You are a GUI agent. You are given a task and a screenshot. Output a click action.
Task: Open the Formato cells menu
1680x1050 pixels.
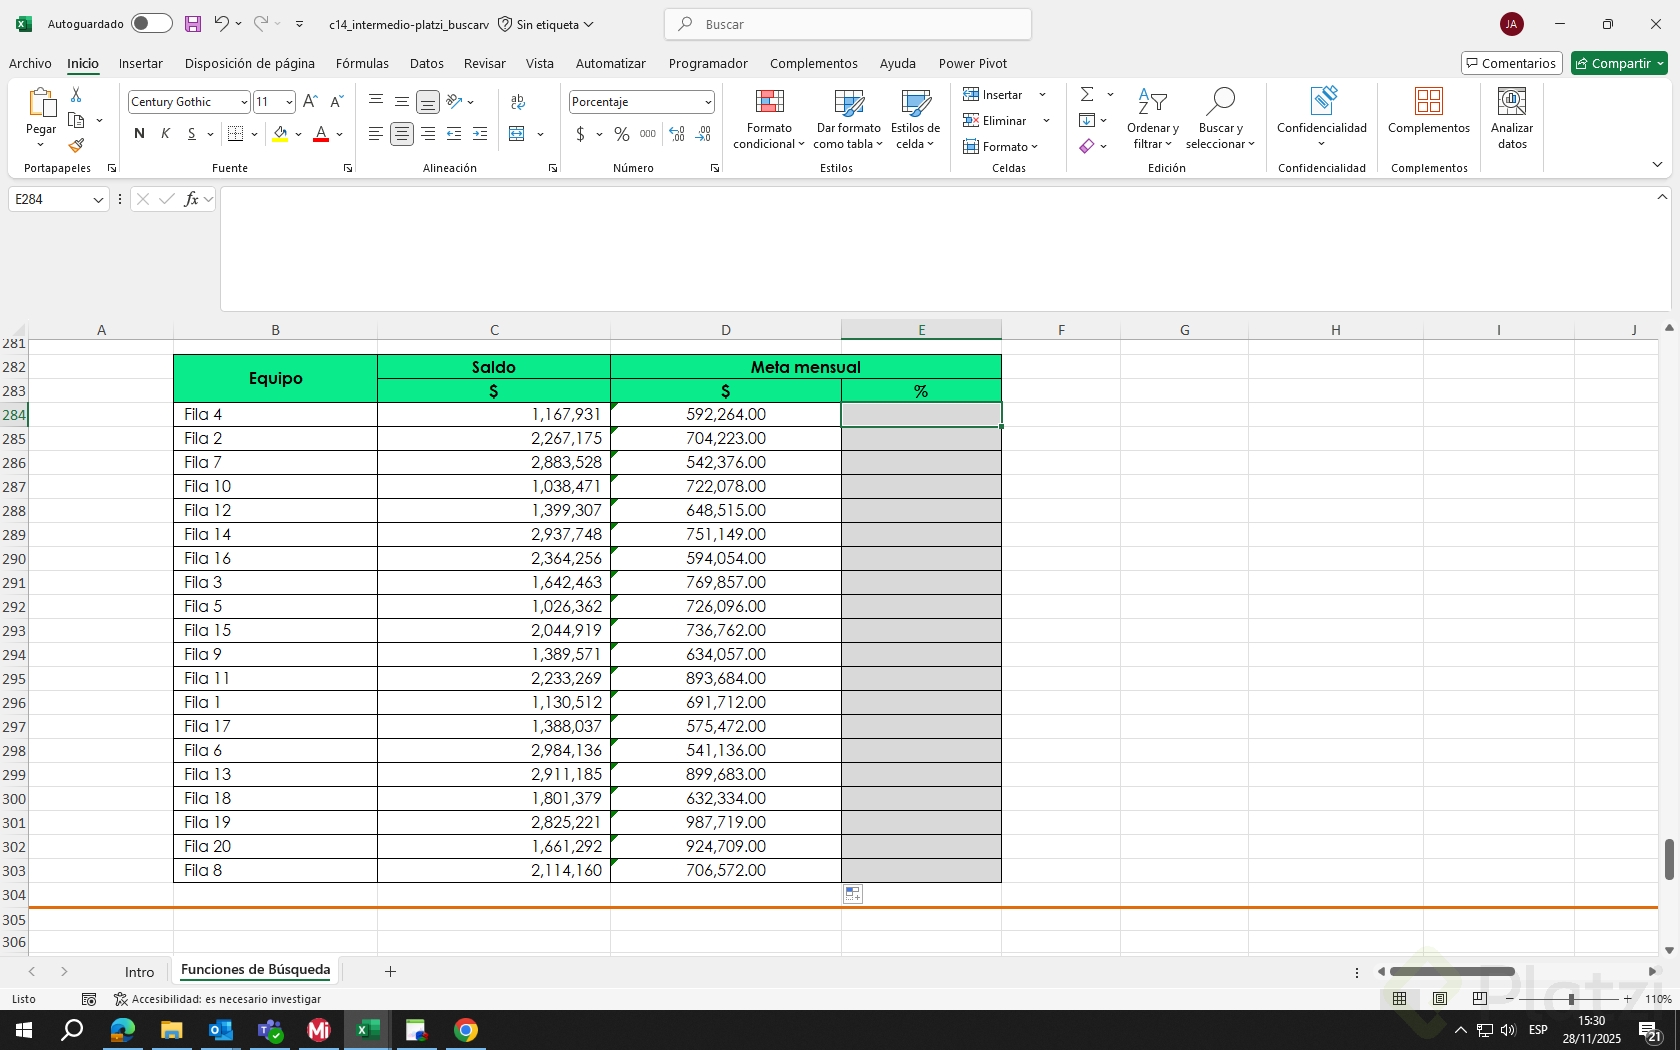coord(1001,147)
